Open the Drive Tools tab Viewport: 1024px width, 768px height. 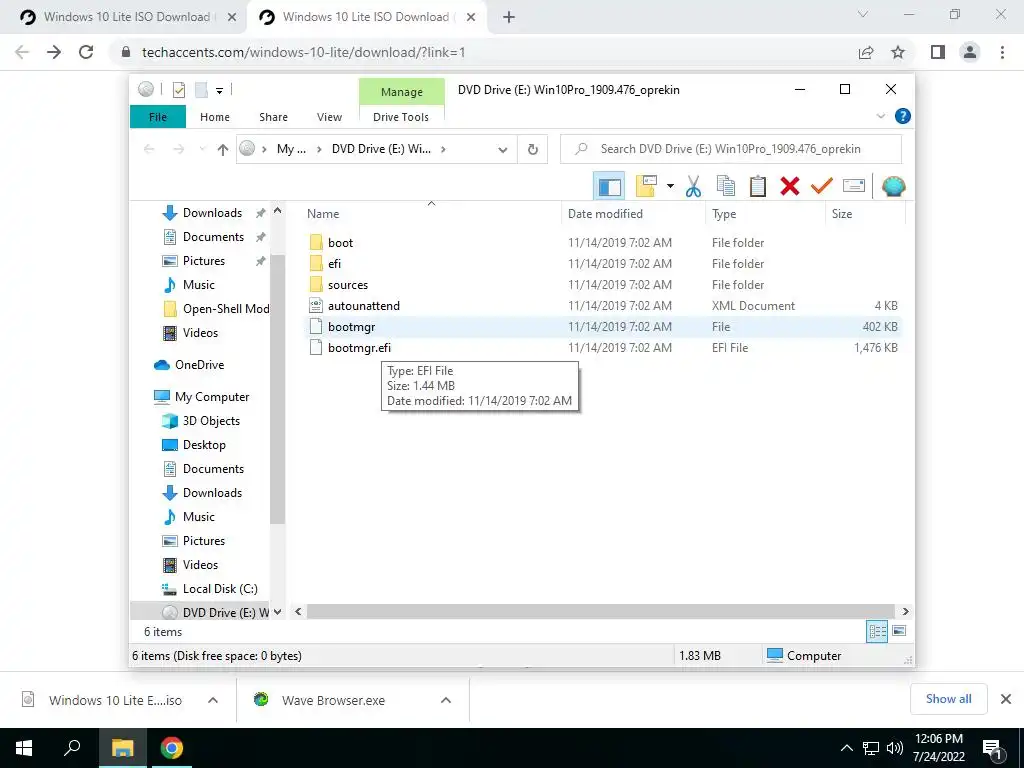401,117
